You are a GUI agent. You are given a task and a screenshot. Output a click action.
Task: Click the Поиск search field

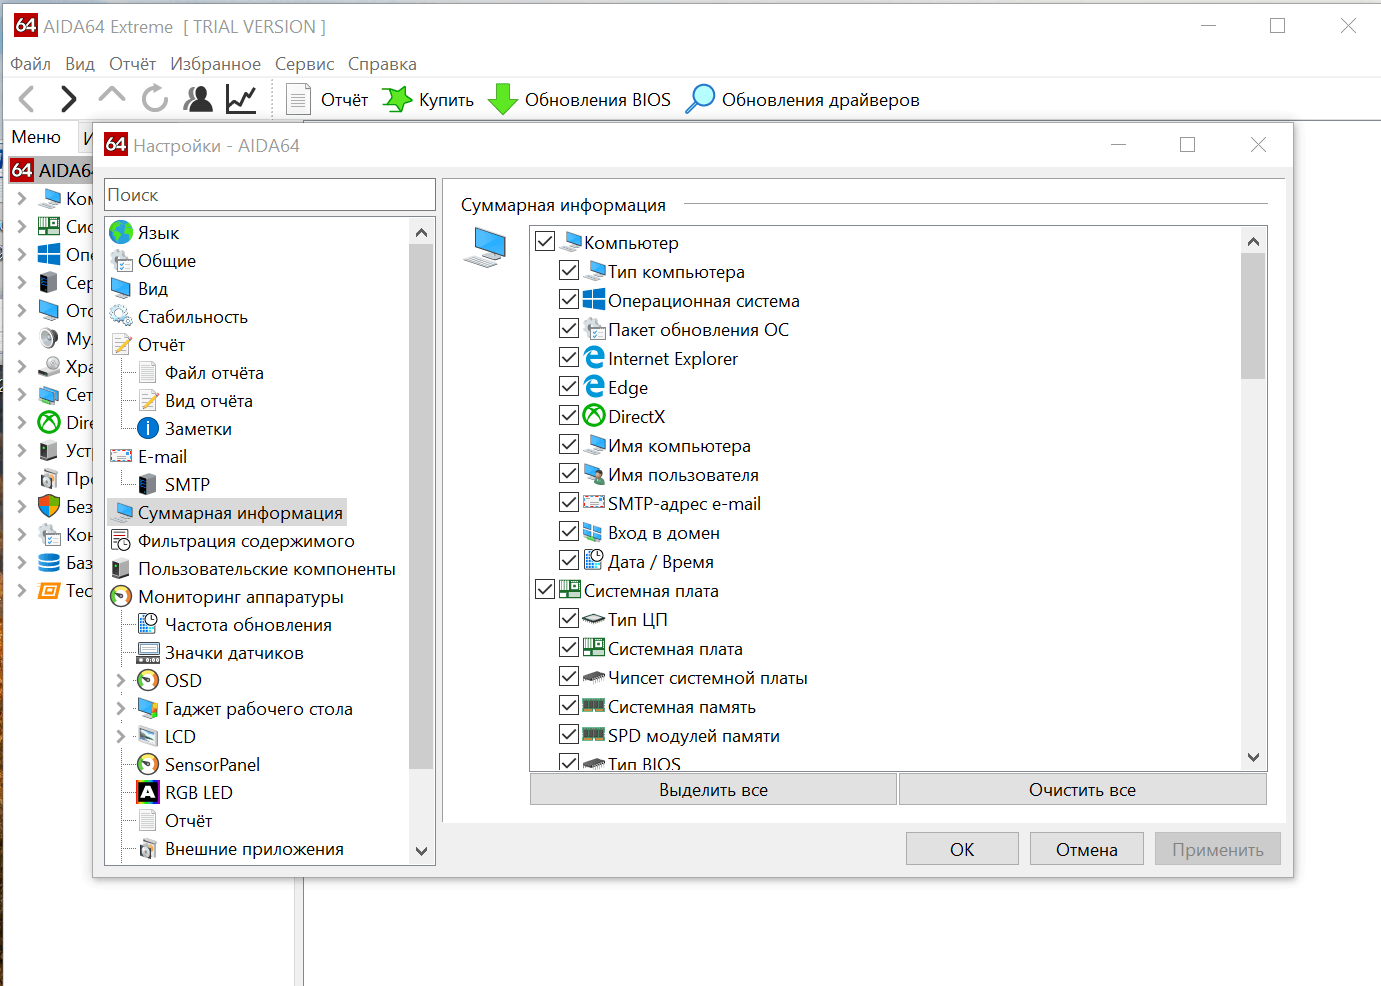(x=270, y=195)
